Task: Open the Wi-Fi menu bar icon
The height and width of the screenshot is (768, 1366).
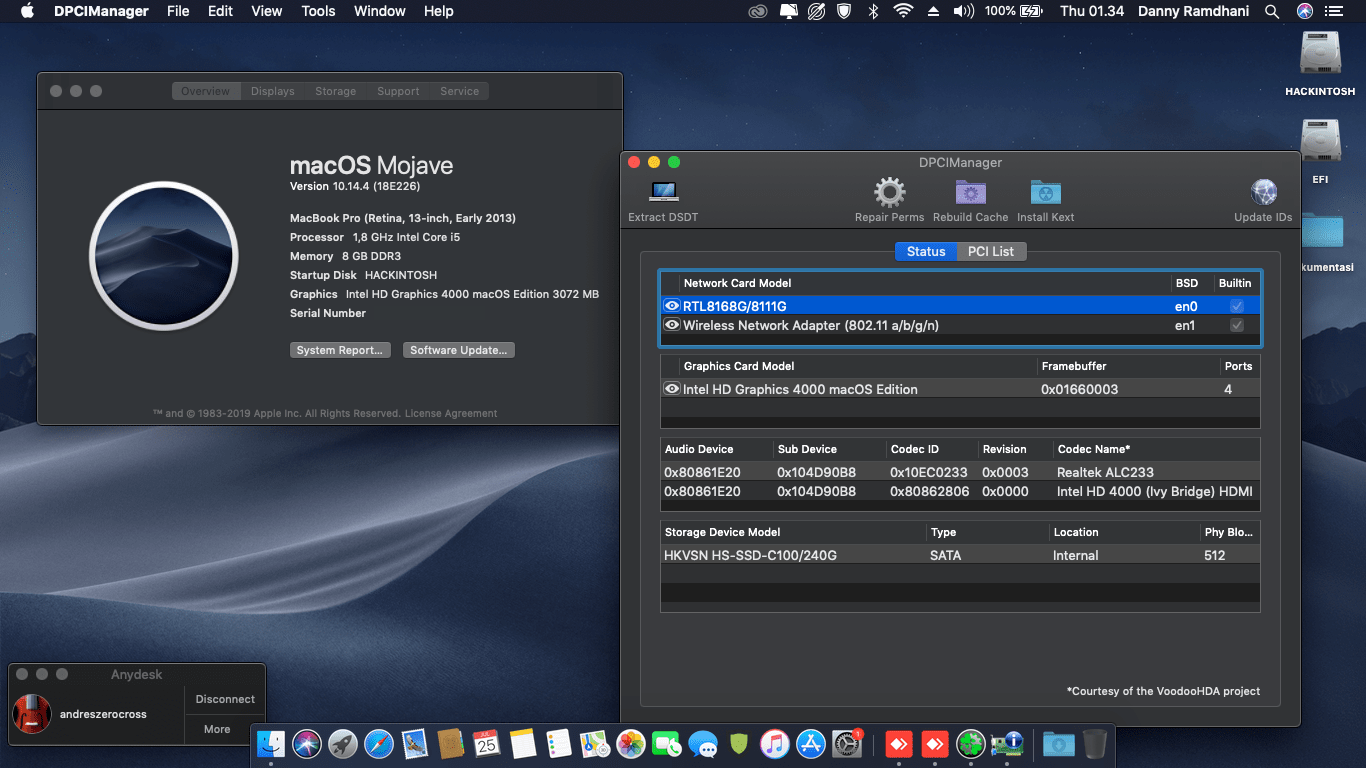Action: coord(903,11)
